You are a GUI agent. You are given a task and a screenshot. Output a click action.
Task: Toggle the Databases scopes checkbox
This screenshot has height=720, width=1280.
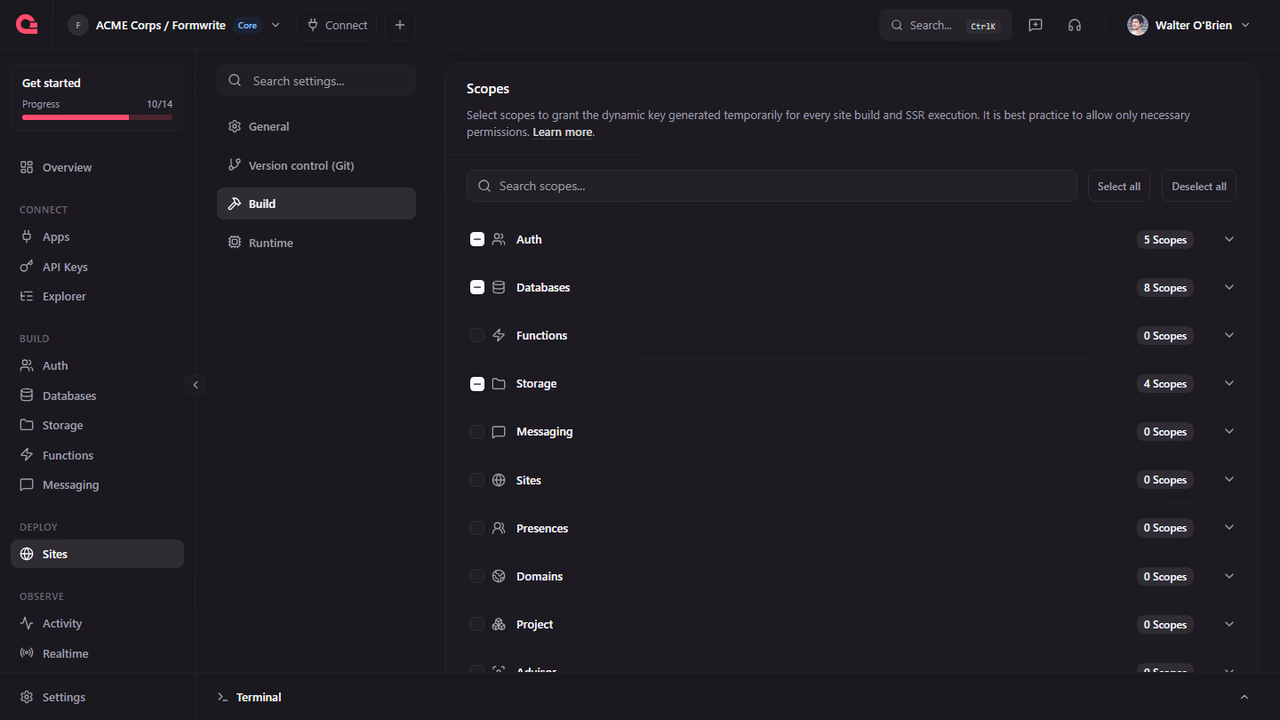[x=477, y=287]
